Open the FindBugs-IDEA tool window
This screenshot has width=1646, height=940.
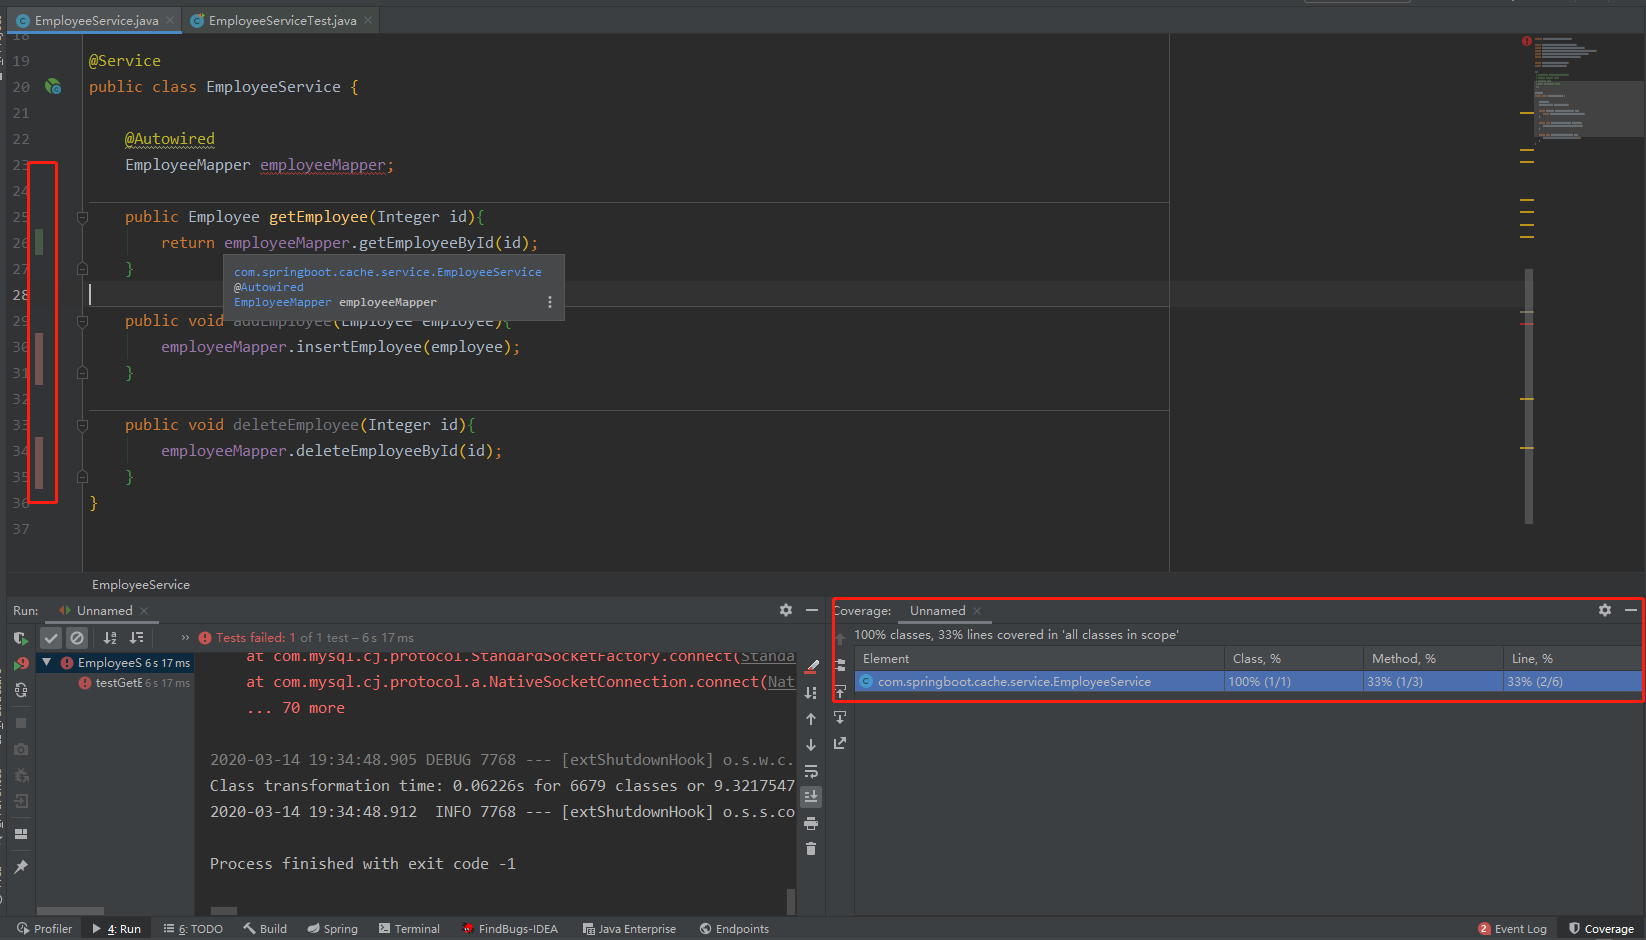point(509,929)
